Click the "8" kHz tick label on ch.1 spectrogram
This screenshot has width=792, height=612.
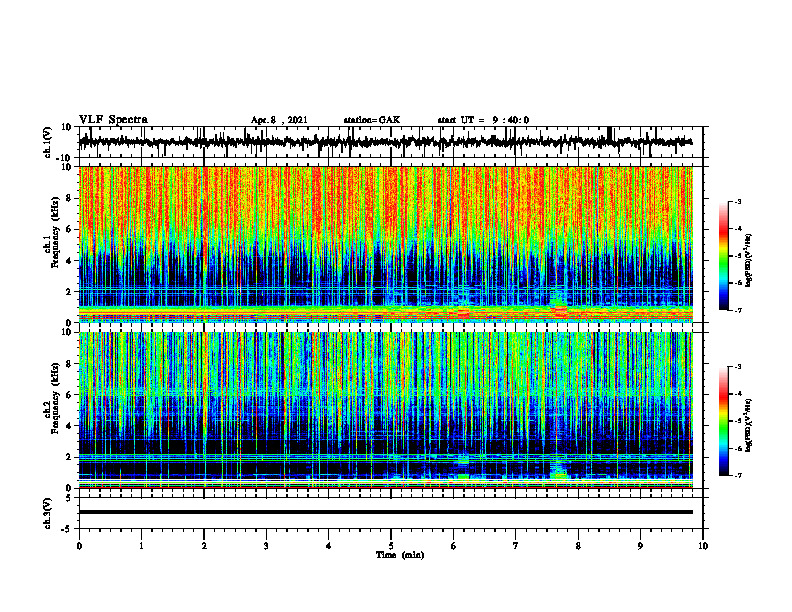pos(69,198)
